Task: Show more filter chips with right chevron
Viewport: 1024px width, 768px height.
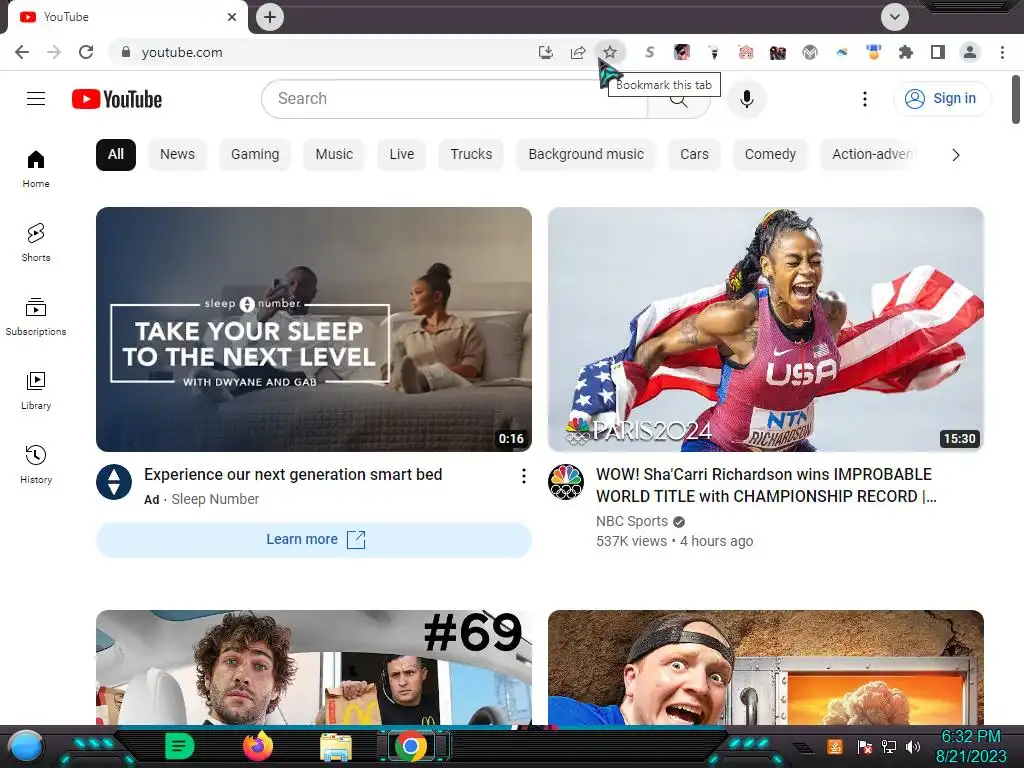Action: click(x=955, y=155)
